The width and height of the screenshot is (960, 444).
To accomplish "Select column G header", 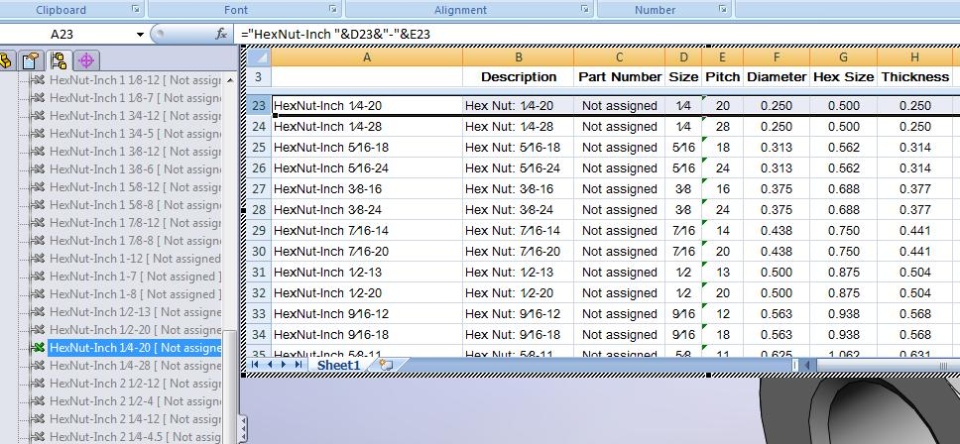I will point(843,57).
